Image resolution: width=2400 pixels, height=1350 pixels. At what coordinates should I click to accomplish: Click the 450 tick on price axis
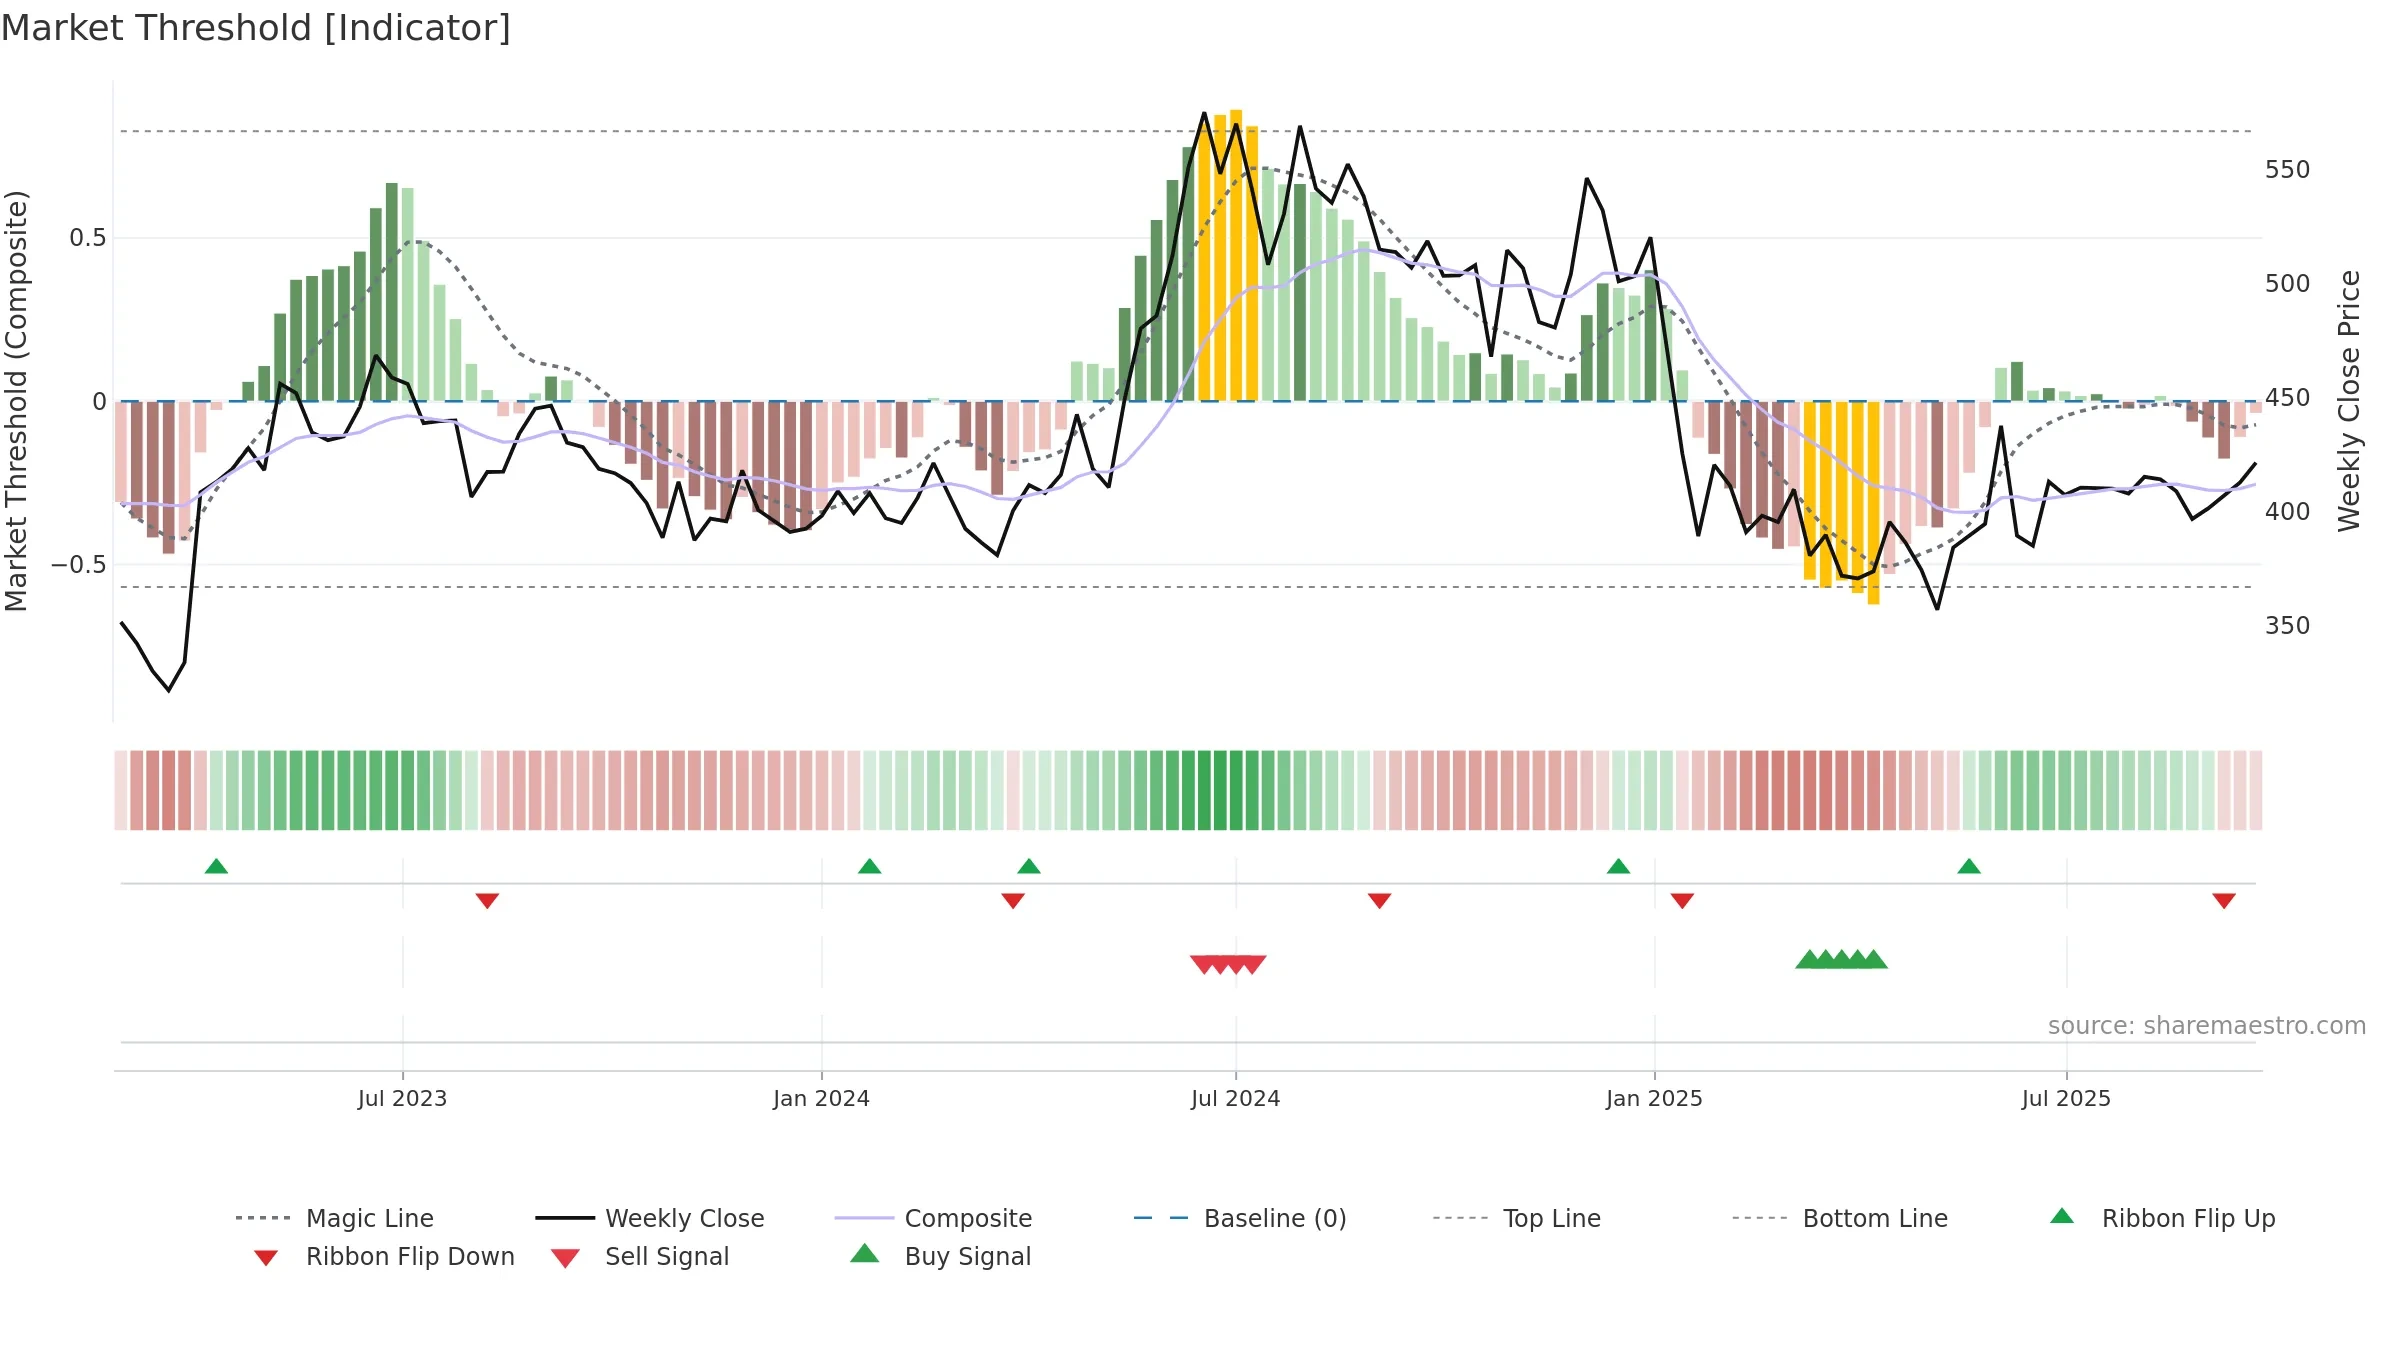[2287, 398]
